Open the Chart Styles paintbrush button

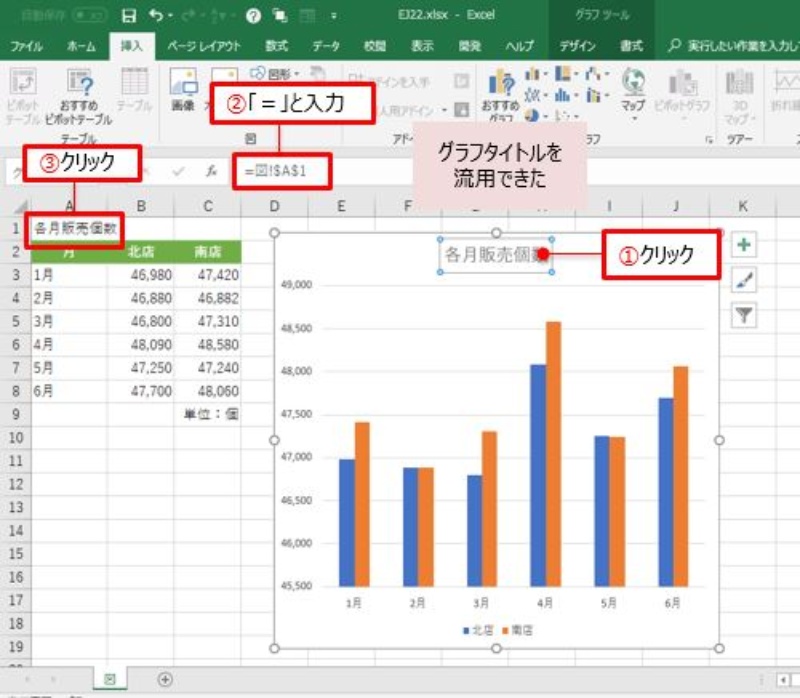pos(744,281)
